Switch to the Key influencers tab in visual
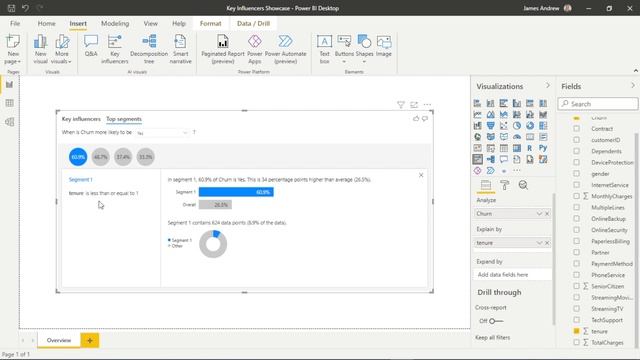 (x=81, y=119)
